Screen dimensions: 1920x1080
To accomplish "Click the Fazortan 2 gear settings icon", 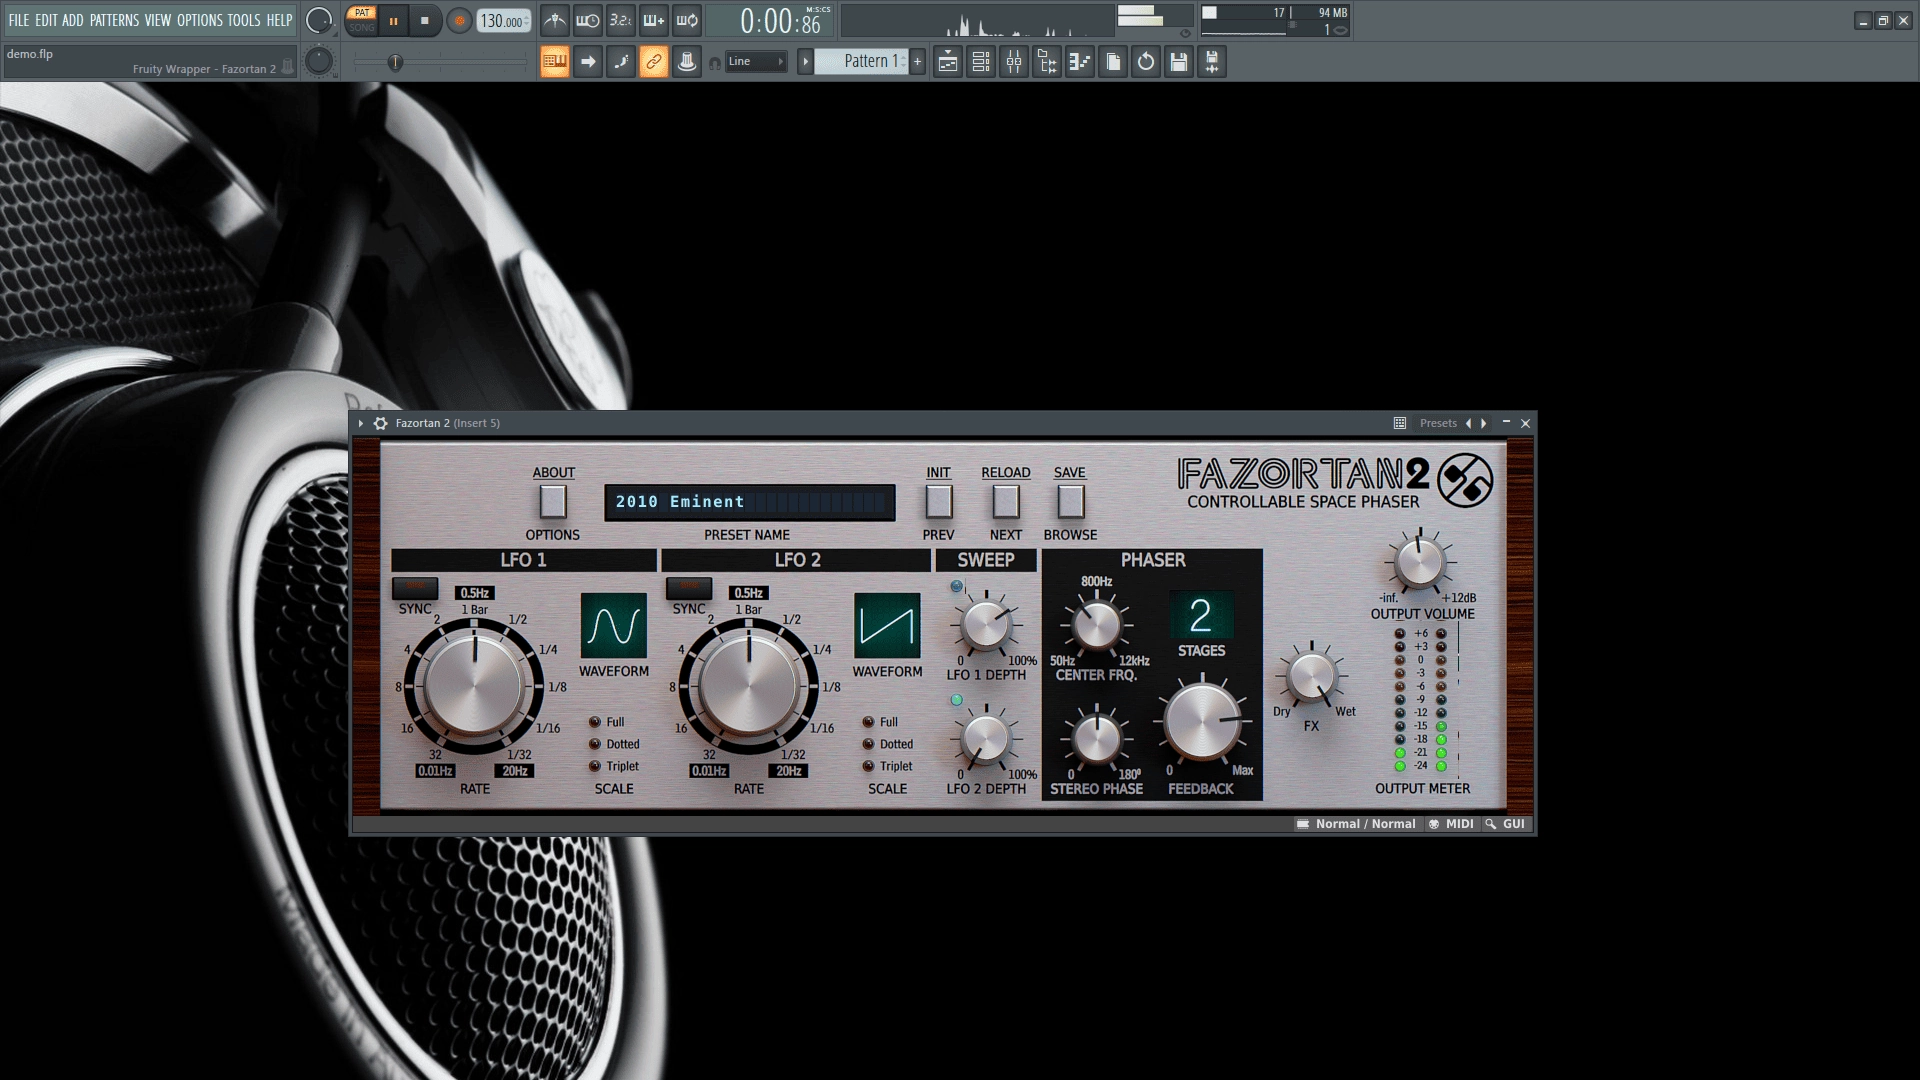I will click(381, 423).
